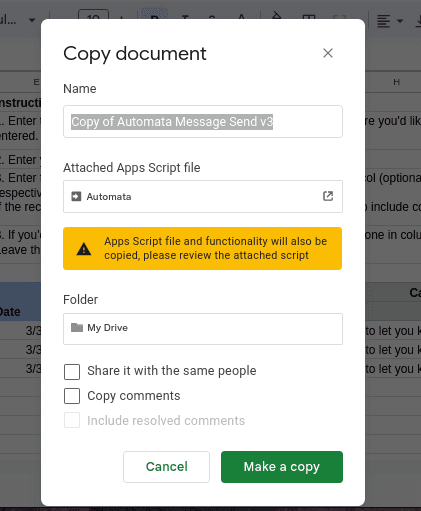
Task: Click the document Name input field
Action: [203, 122]
